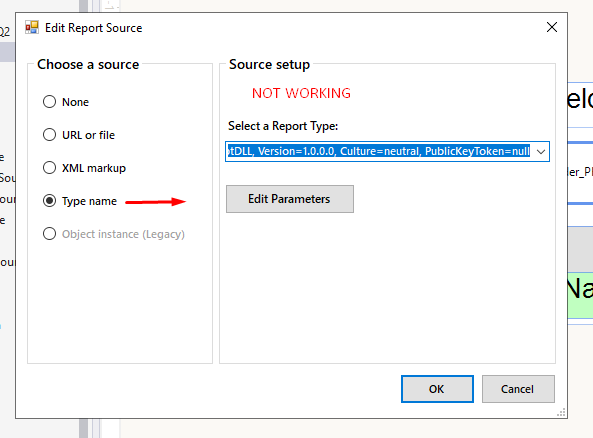Open the Edit Parameters dialog
Screen dimensions: 593x438
290,199
